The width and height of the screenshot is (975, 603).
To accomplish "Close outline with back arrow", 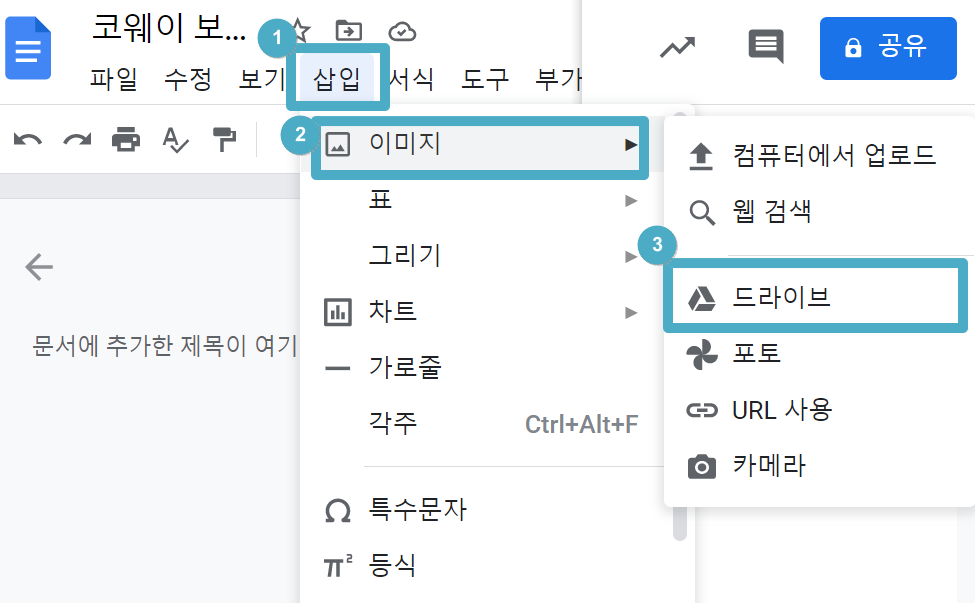I will 39,267.
